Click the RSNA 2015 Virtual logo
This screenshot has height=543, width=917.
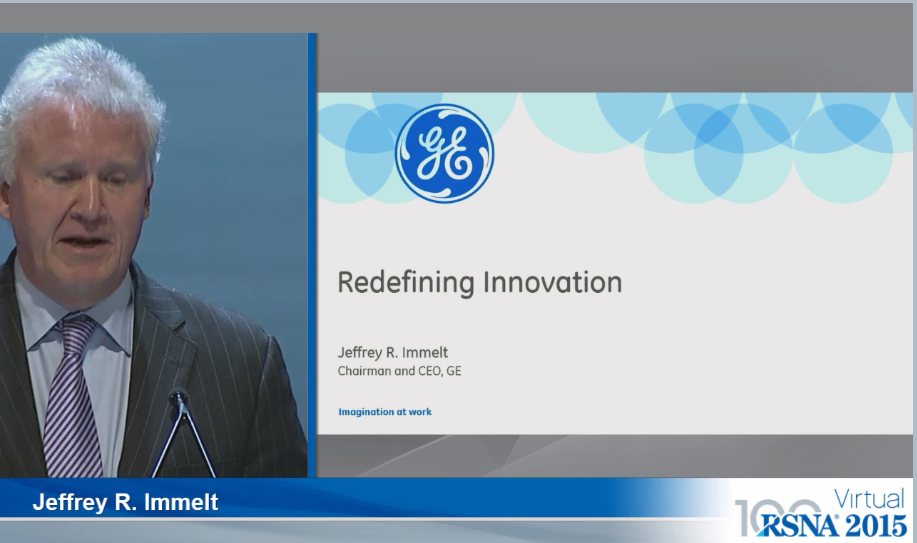coord(822,513)
